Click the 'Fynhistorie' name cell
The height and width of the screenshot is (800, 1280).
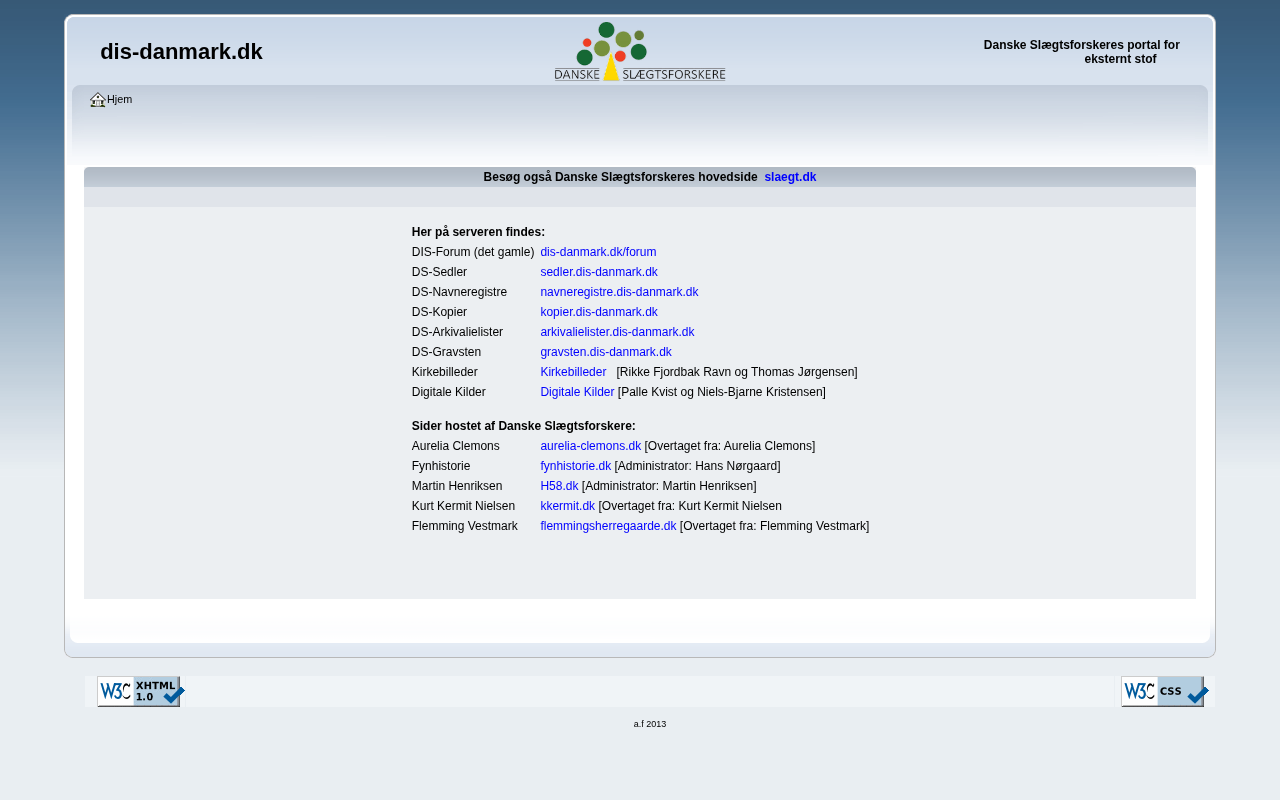point(441,466)
